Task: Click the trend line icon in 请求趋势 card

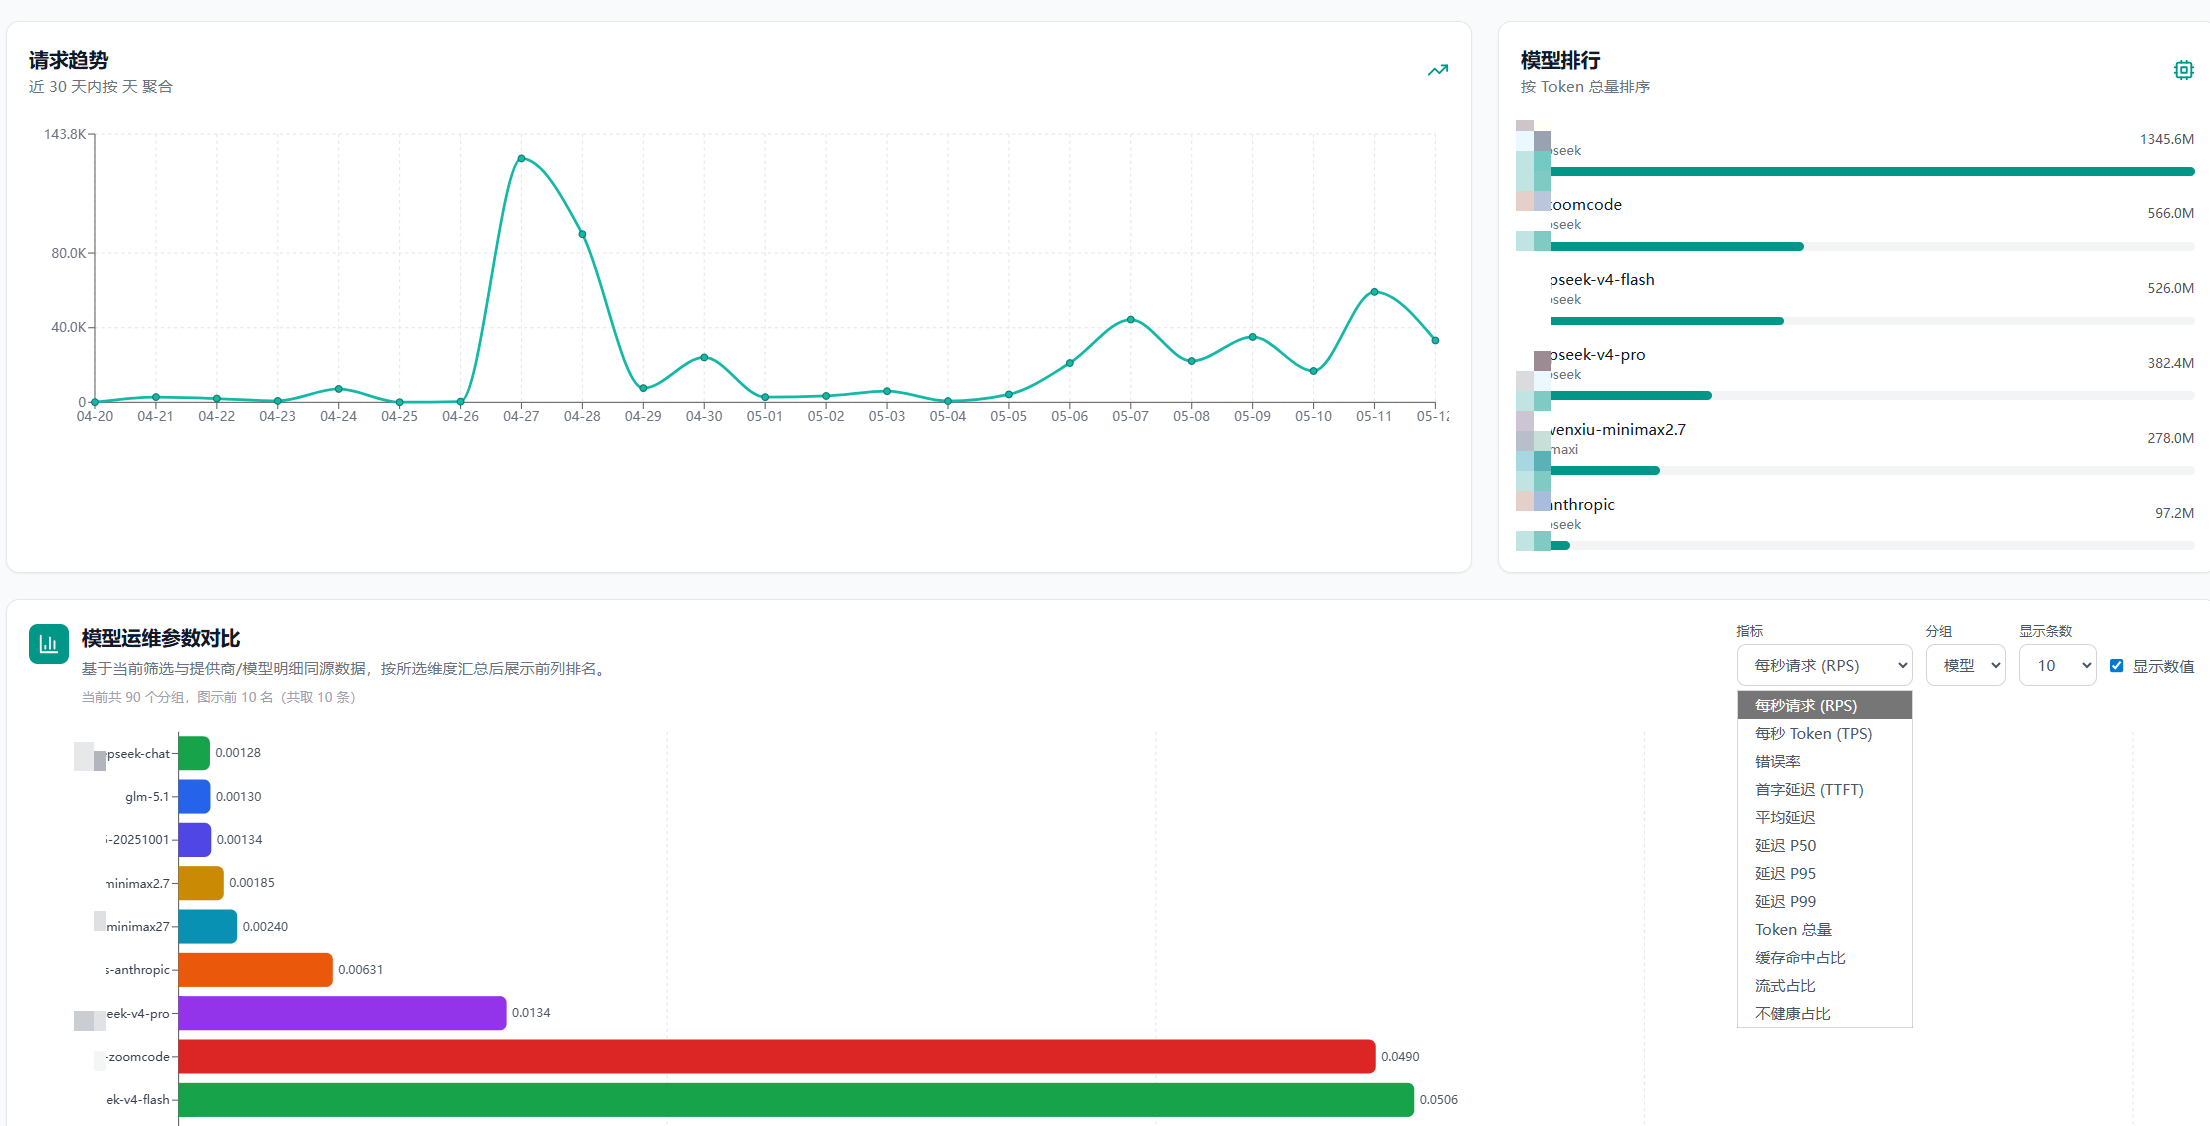Action: (x=1437, y=70)
